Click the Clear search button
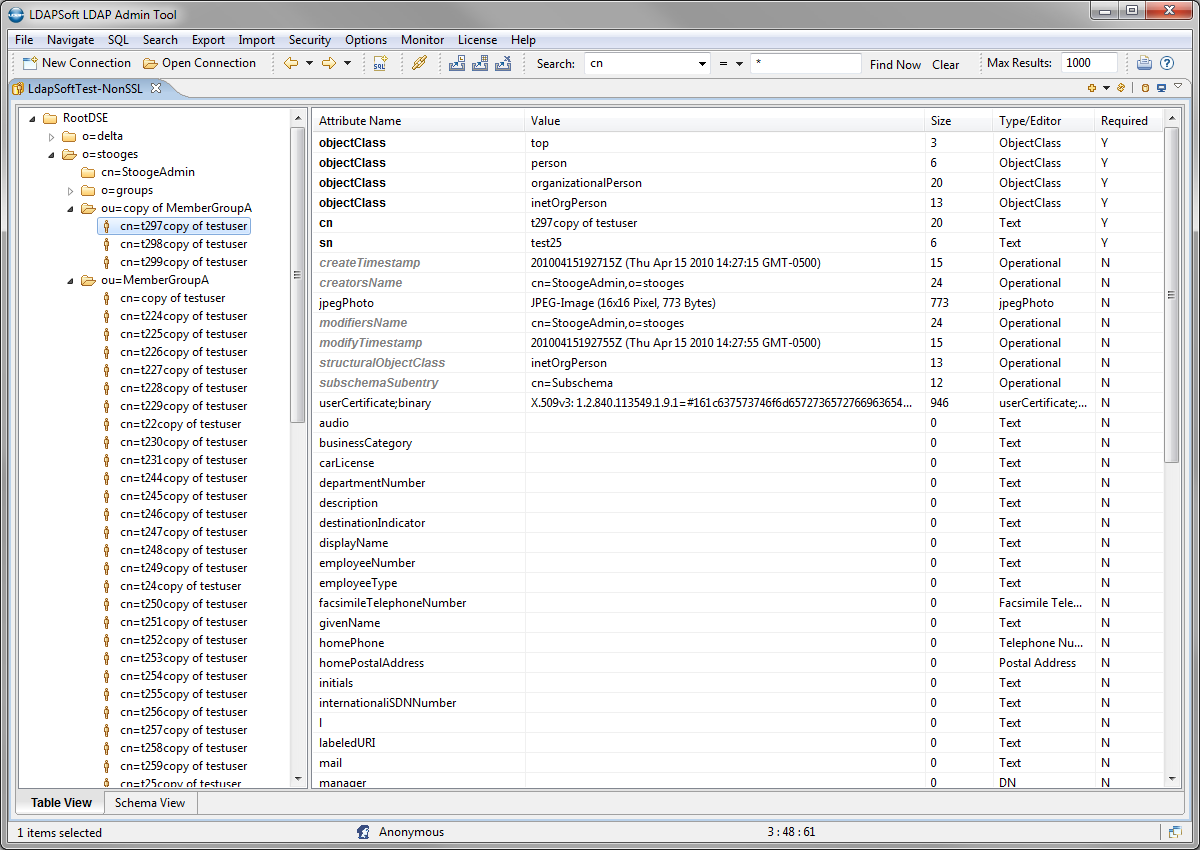This screenshot has width=1200, height=850. [945, 64]
